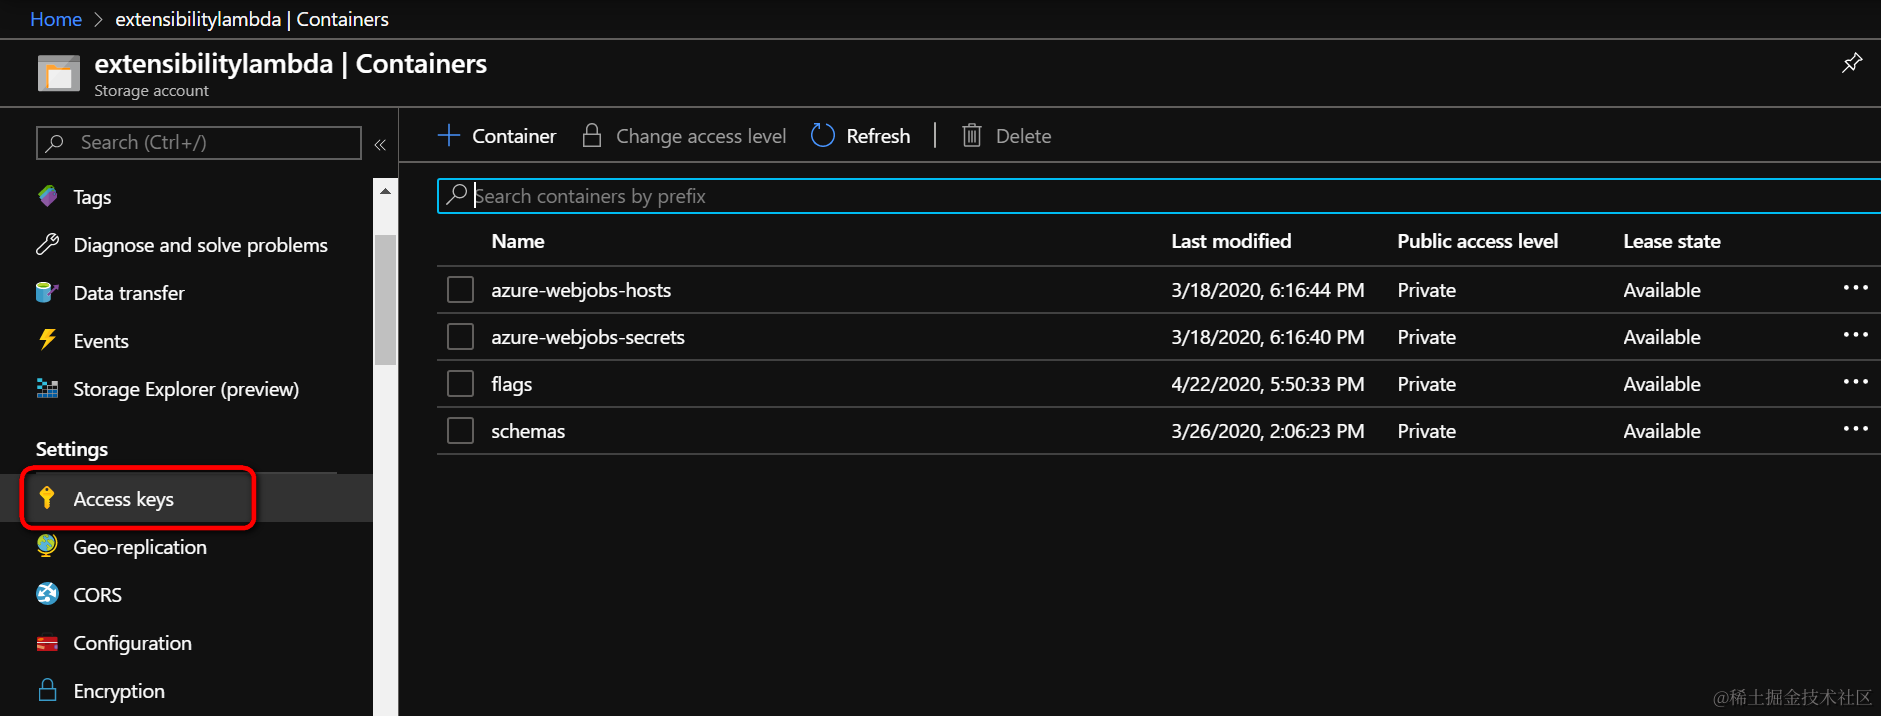The width and height of the screenshot is (1881, 716).
Task: Click the Encryption padlock icon
Action: coord(47,690)
